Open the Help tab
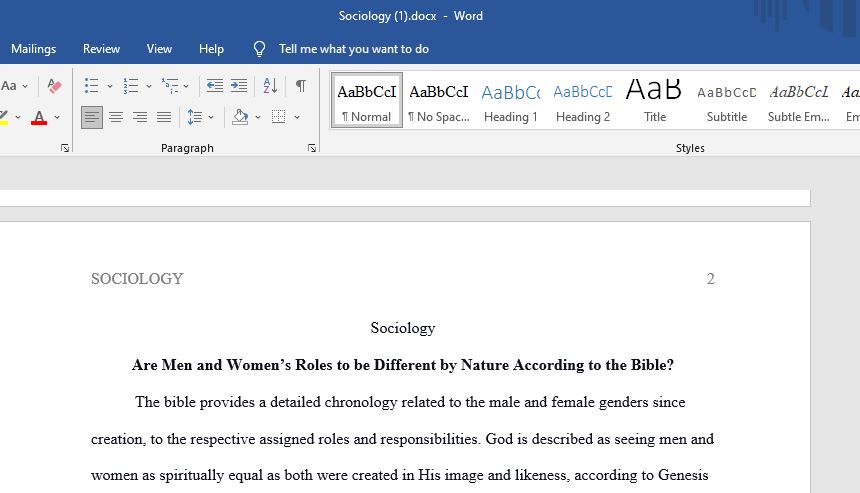The height and width of the screenshot is (493, 860). click(211, 49)
